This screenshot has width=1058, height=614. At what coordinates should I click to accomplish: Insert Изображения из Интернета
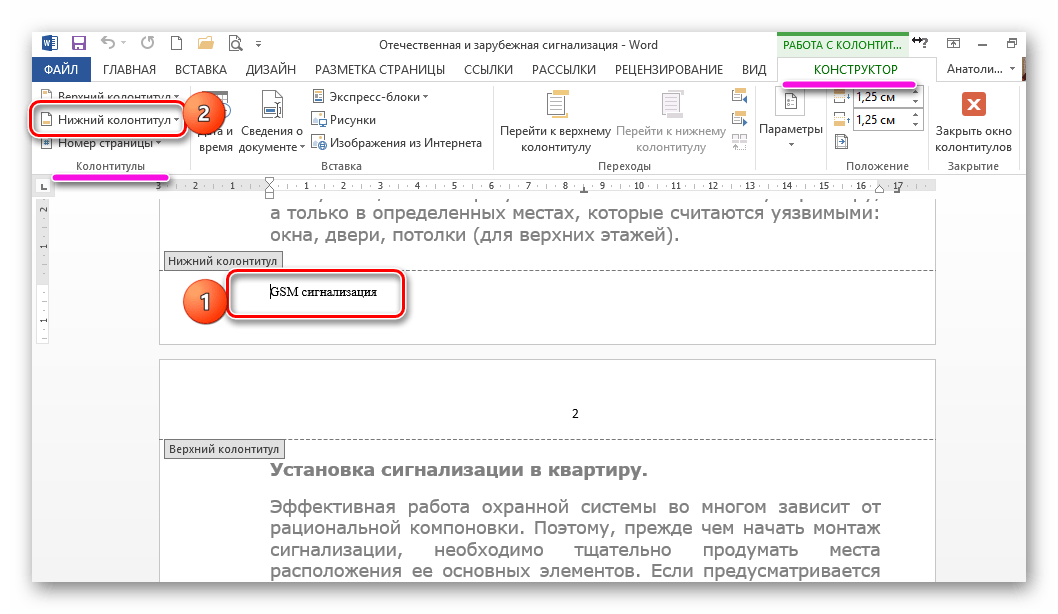(396, 143)
